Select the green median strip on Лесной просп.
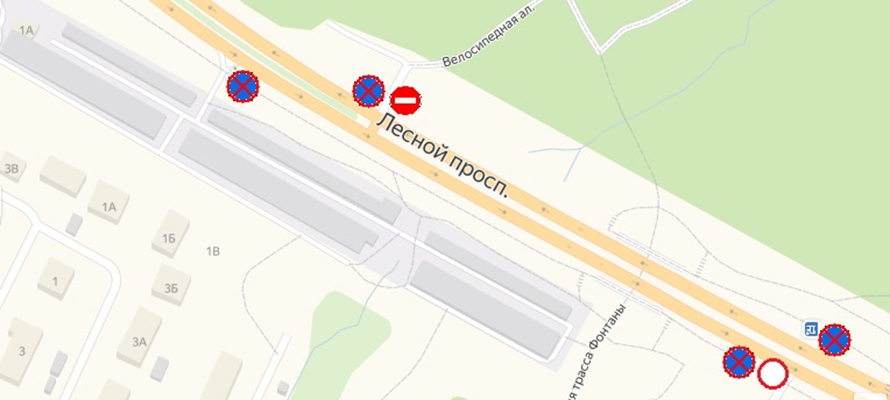Image resolution: width=890 pixels, height=400 pixels. [x=267, y=60]
